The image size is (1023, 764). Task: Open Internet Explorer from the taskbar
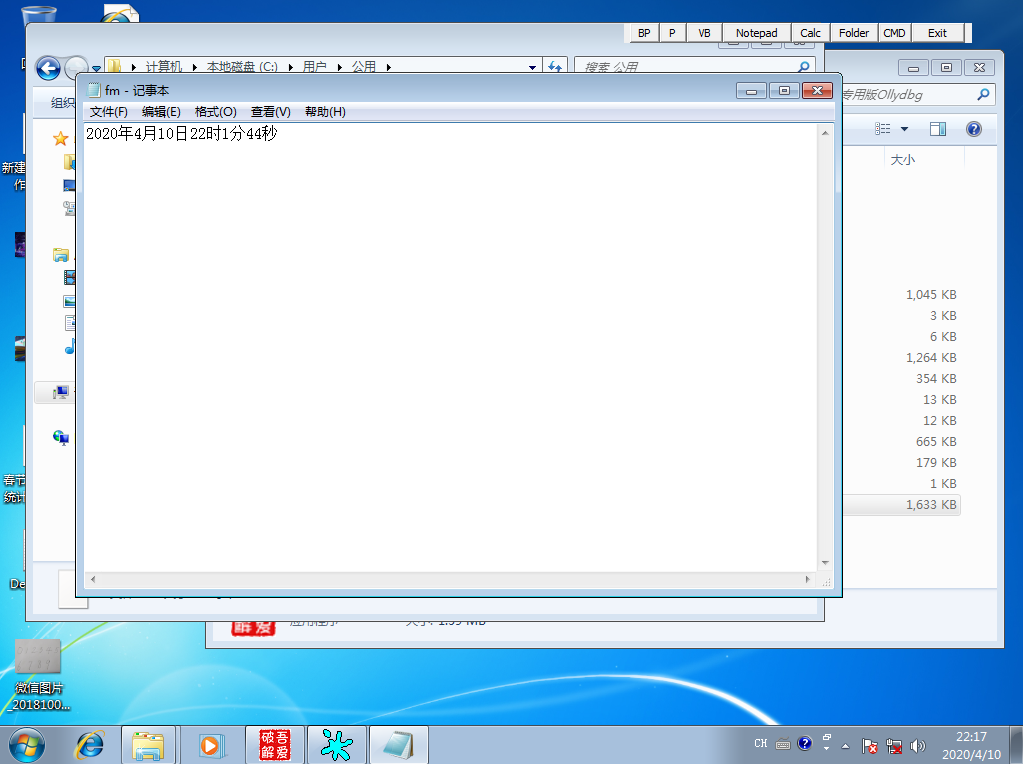pos(89,744)
